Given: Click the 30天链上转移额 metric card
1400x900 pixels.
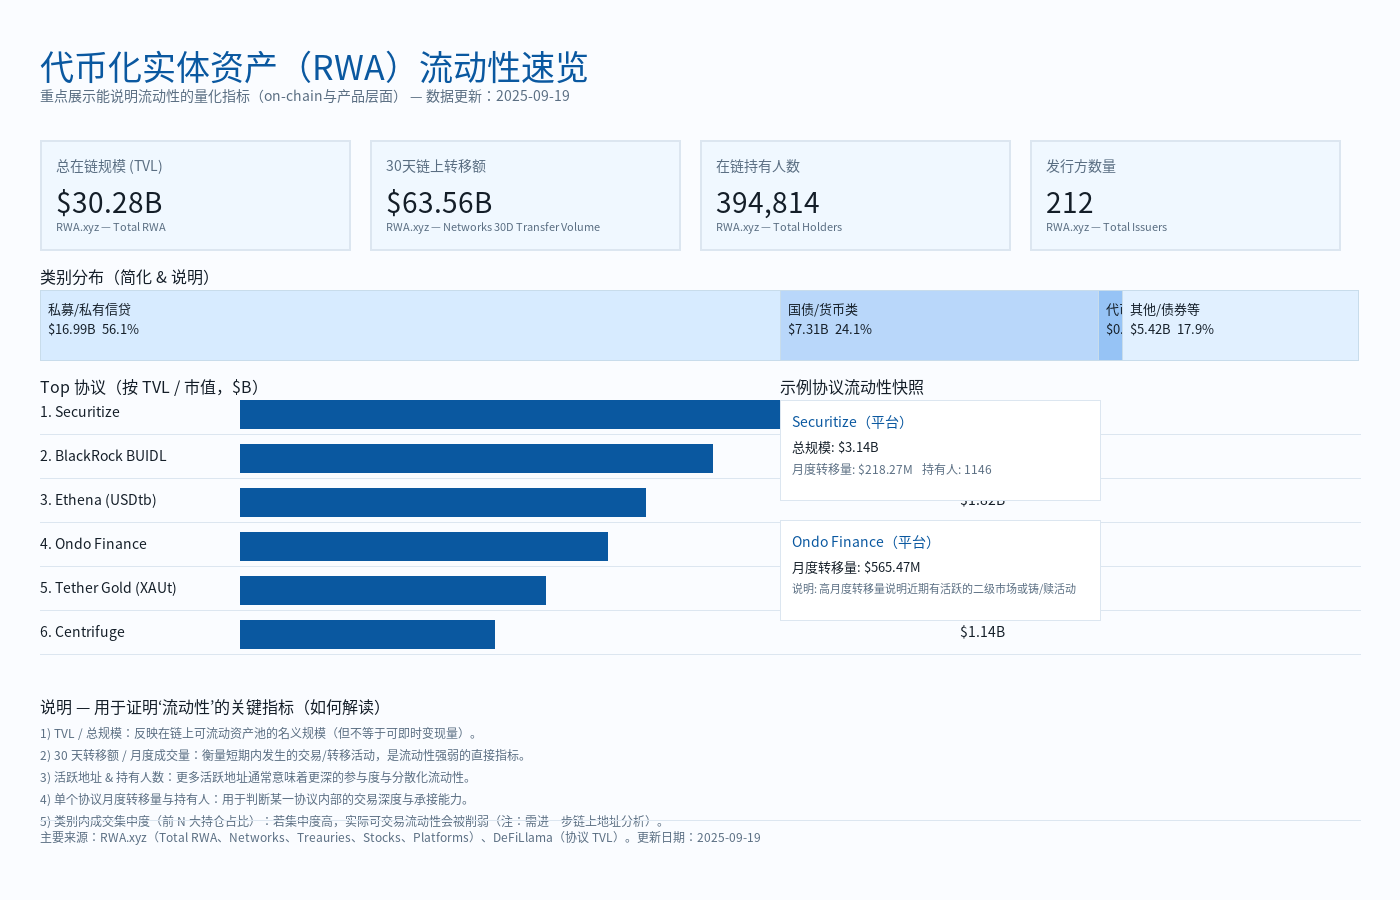Looking at the screenshot, I should click(525, 195).
